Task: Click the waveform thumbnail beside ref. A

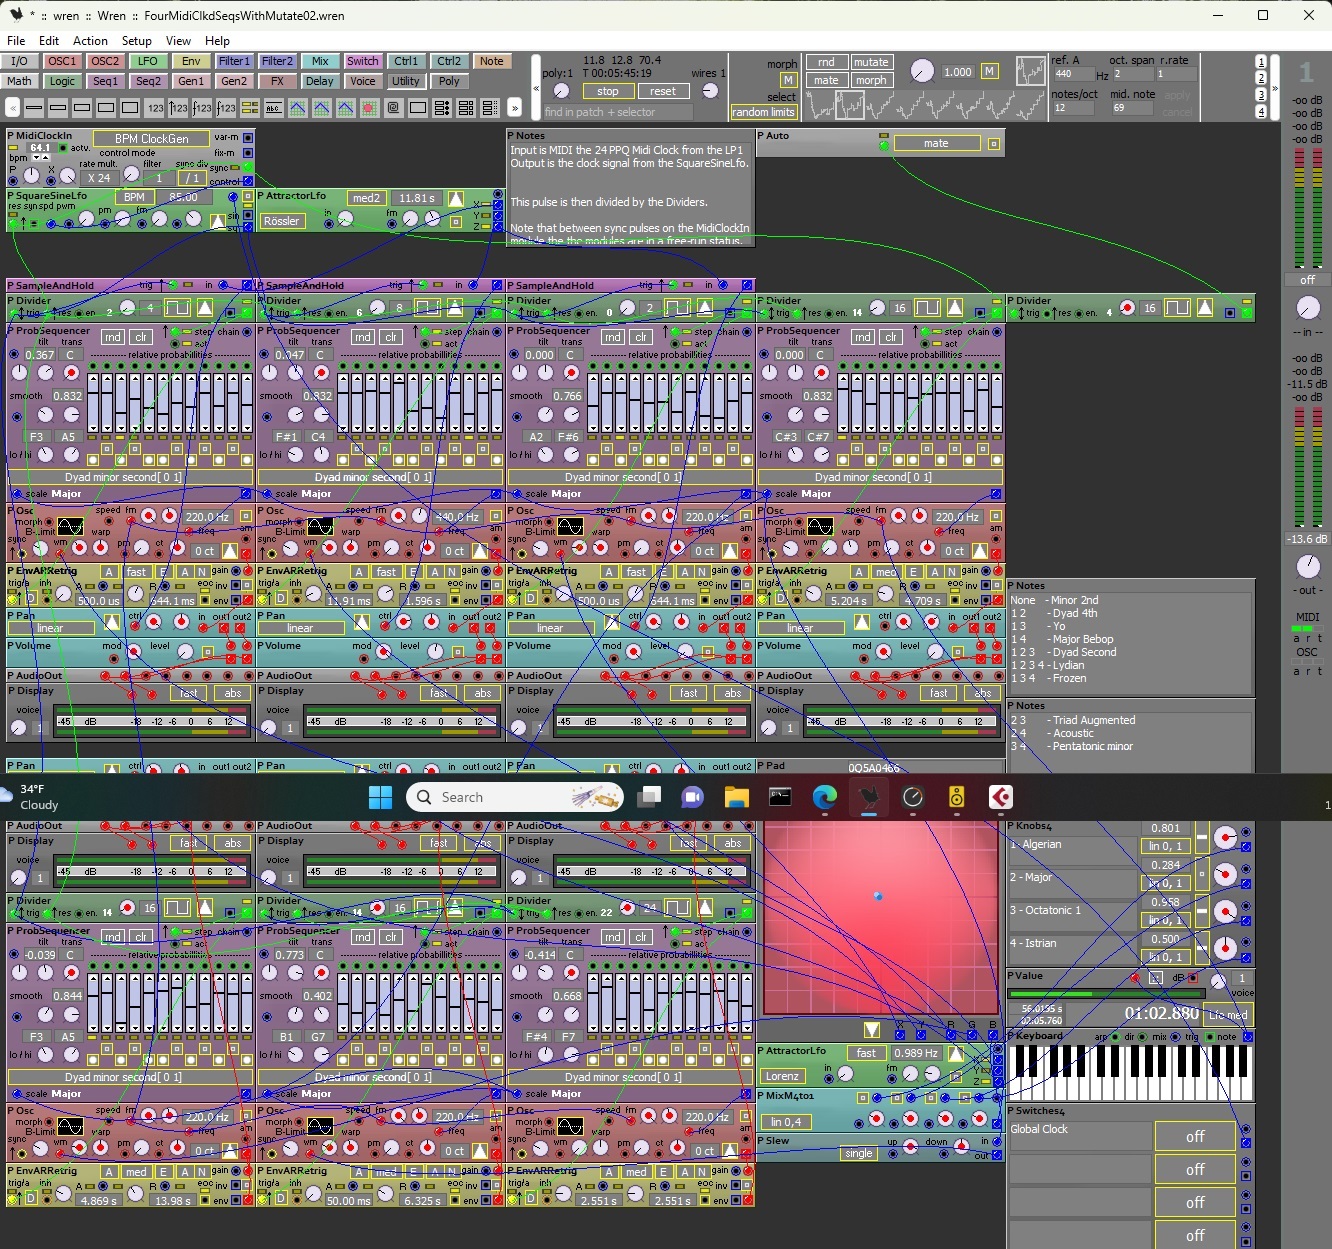Action: pyautogui.click(x=1030, y=71)
